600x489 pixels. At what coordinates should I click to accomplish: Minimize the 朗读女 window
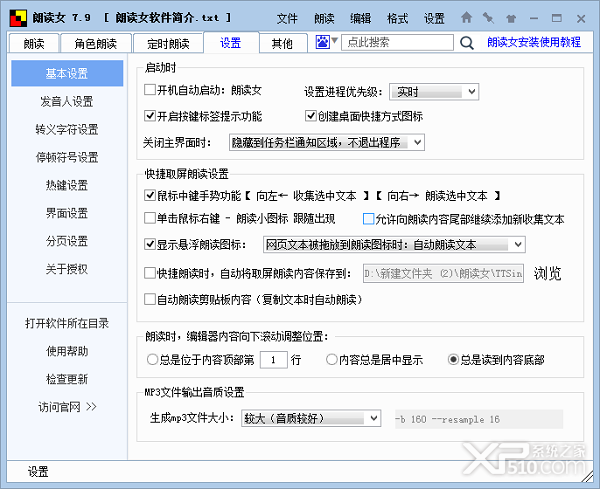click(535, 18)
